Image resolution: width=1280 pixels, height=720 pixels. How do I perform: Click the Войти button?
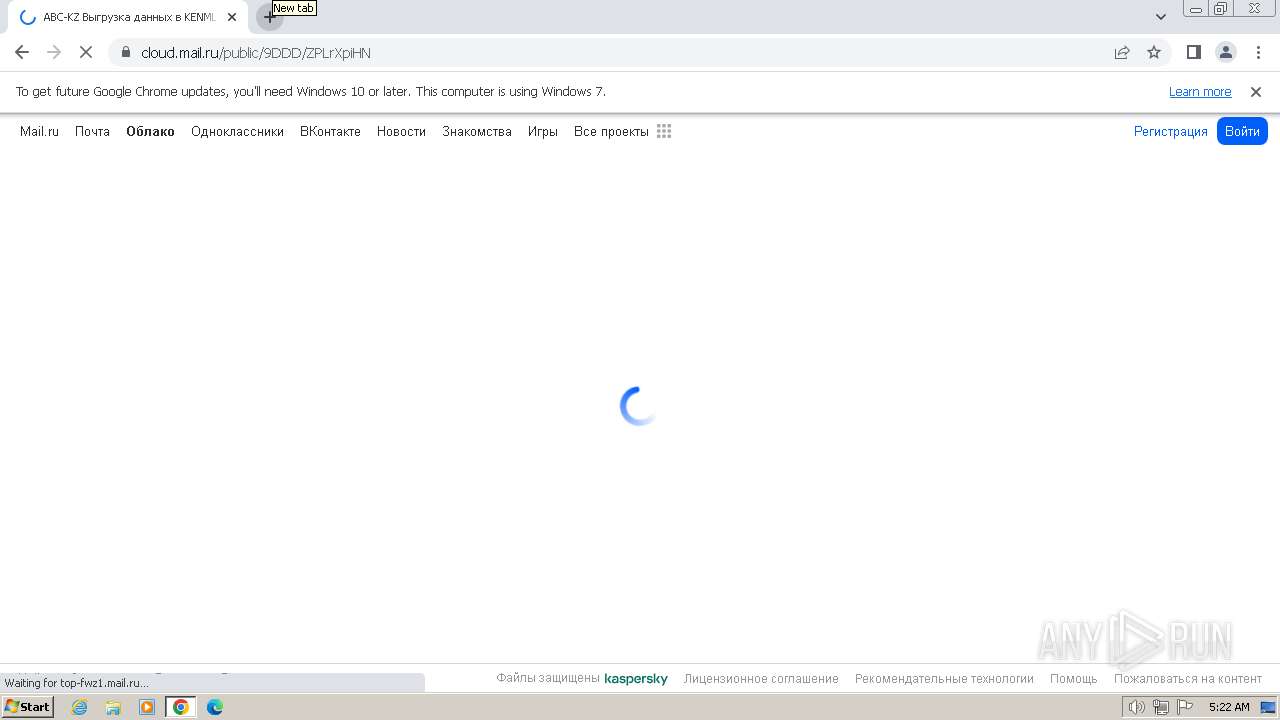[1242, 131]
